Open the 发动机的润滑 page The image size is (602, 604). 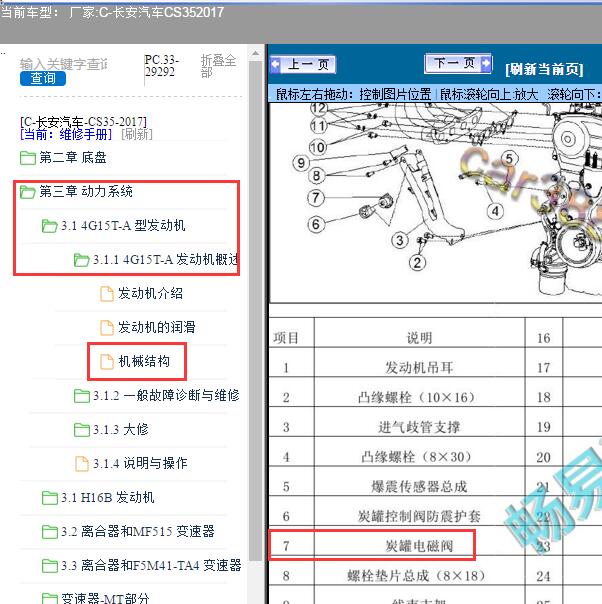tap(156, 327)
